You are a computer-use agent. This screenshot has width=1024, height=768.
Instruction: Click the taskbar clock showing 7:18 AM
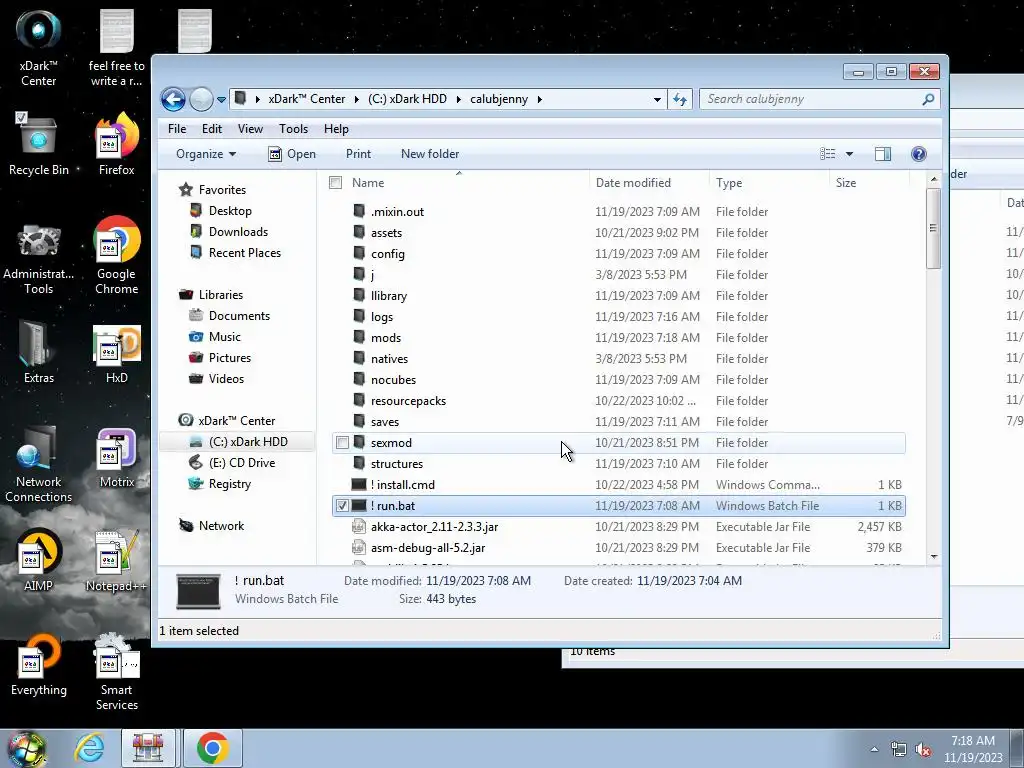click(x=972, y=749)
